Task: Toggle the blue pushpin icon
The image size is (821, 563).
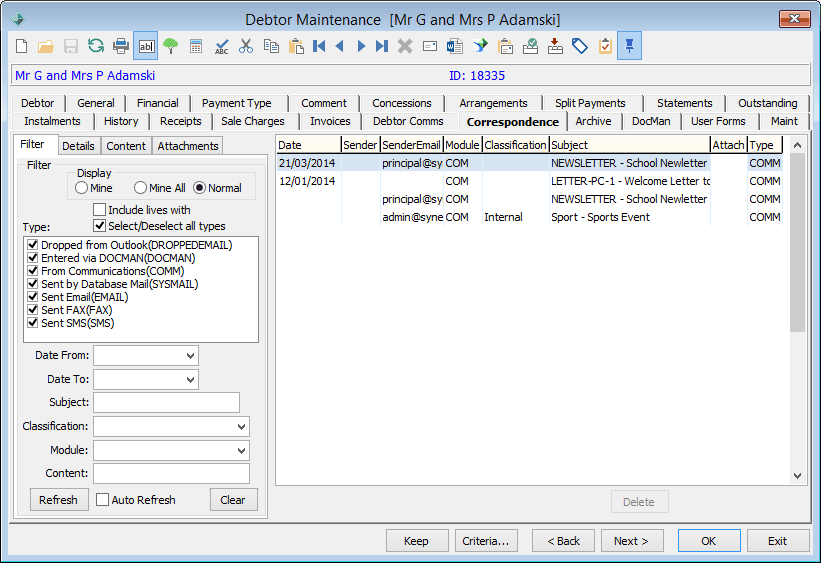Action: click(629, 46)
